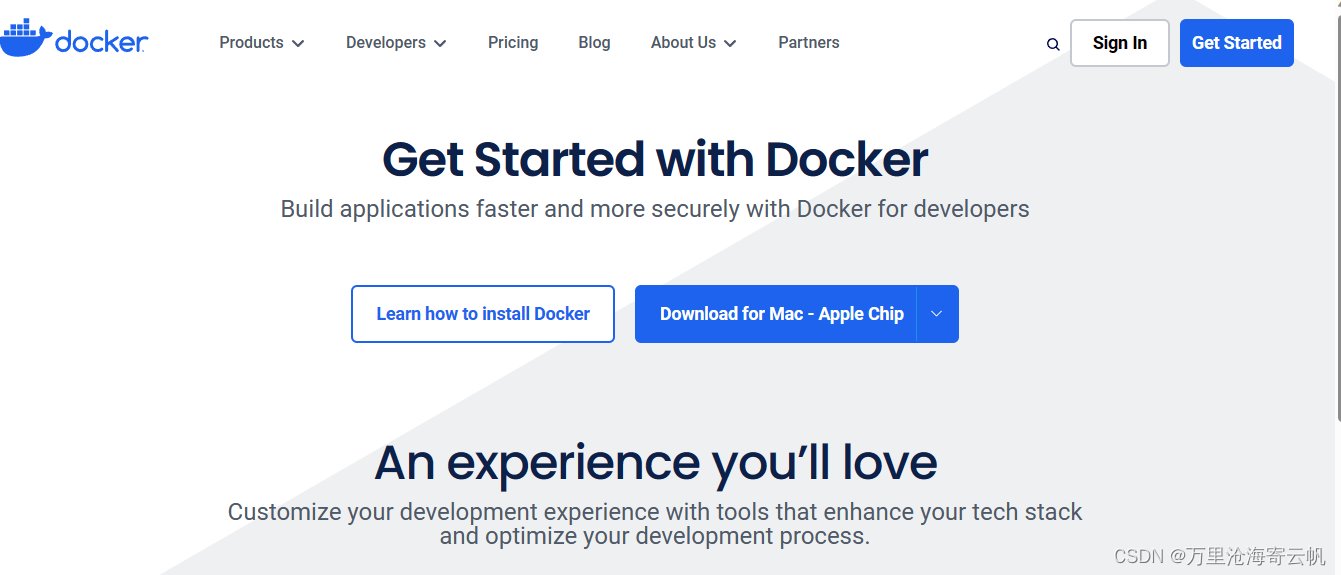Viewport: 1341px width, 575px height.
Task: Click the Docker whale logo
Action: point(74,38)
